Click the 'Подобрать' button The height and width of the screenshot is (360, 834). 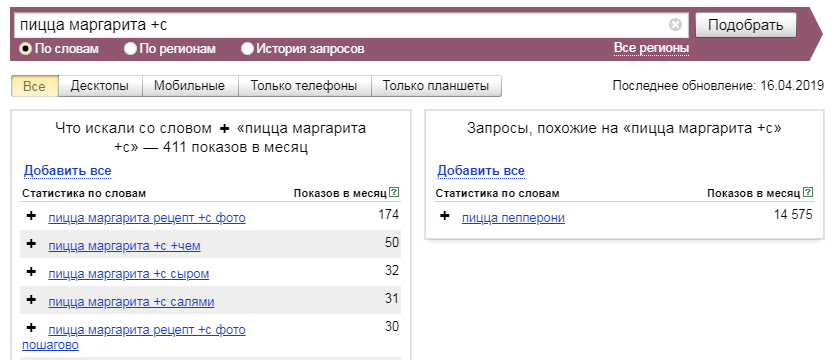tap(746, 25)
